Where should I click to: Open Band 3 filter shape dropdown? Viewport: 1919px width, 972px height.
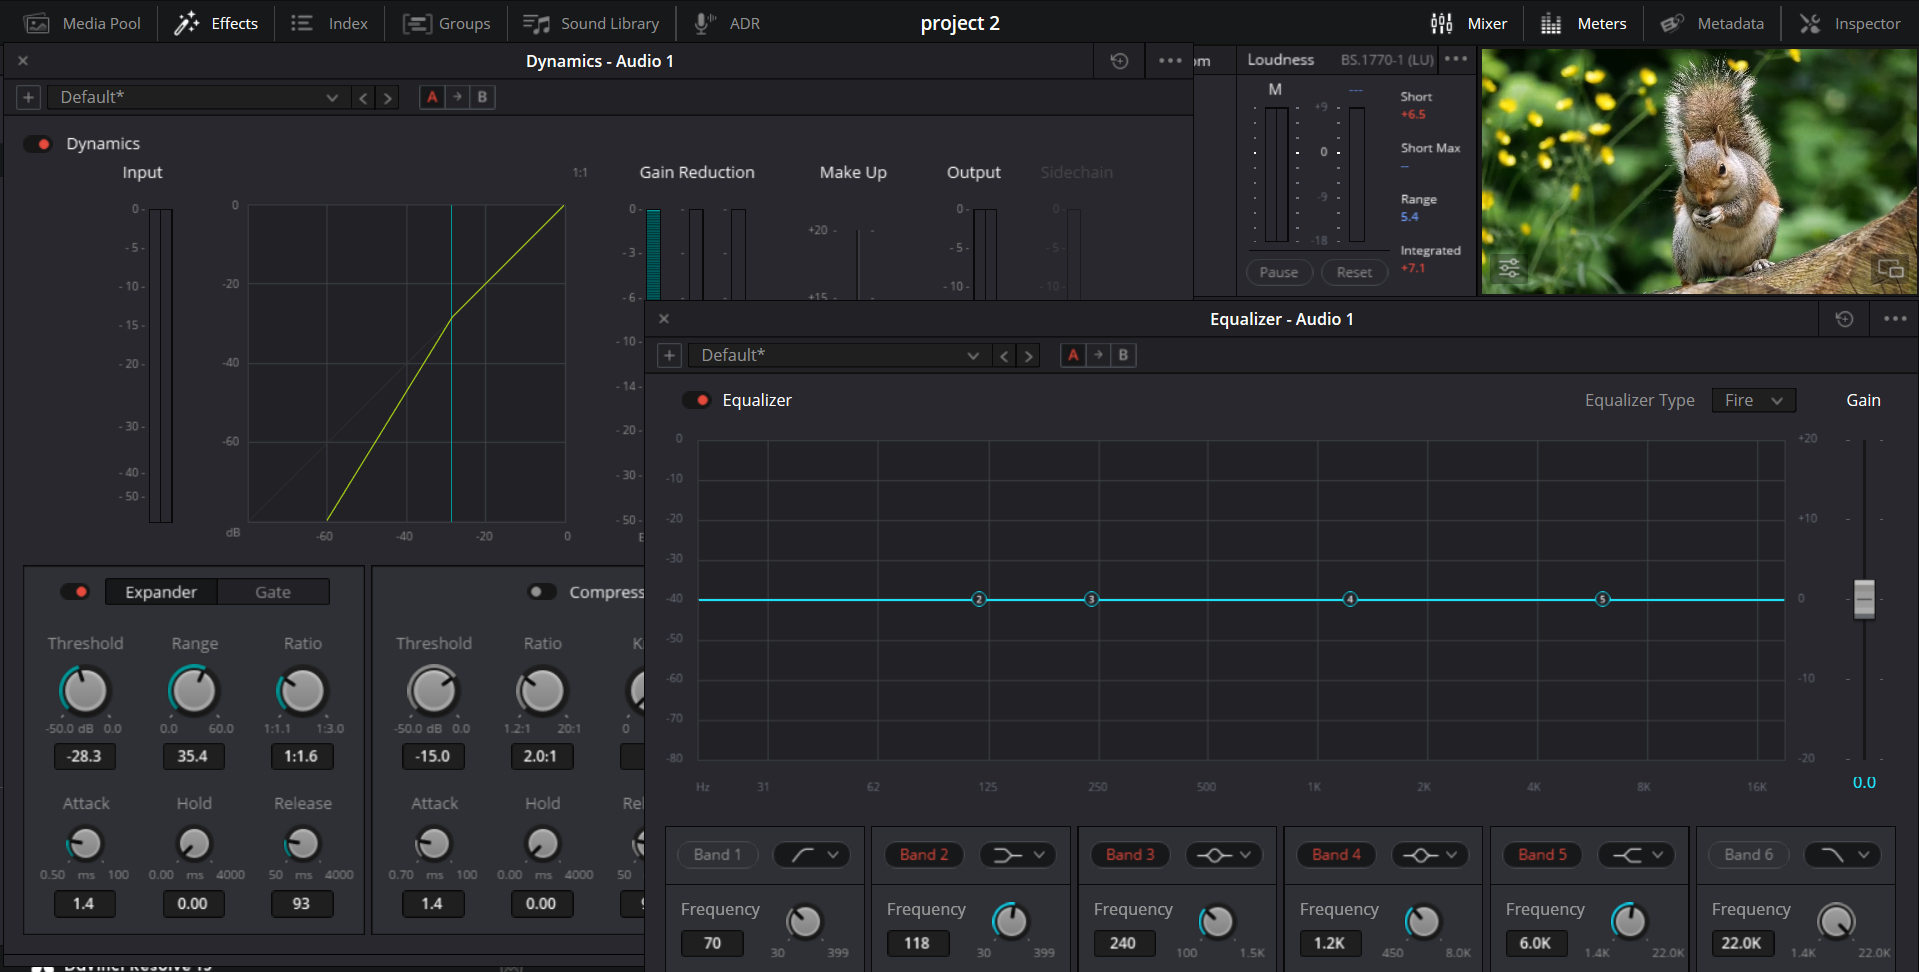coord(1224,855)
